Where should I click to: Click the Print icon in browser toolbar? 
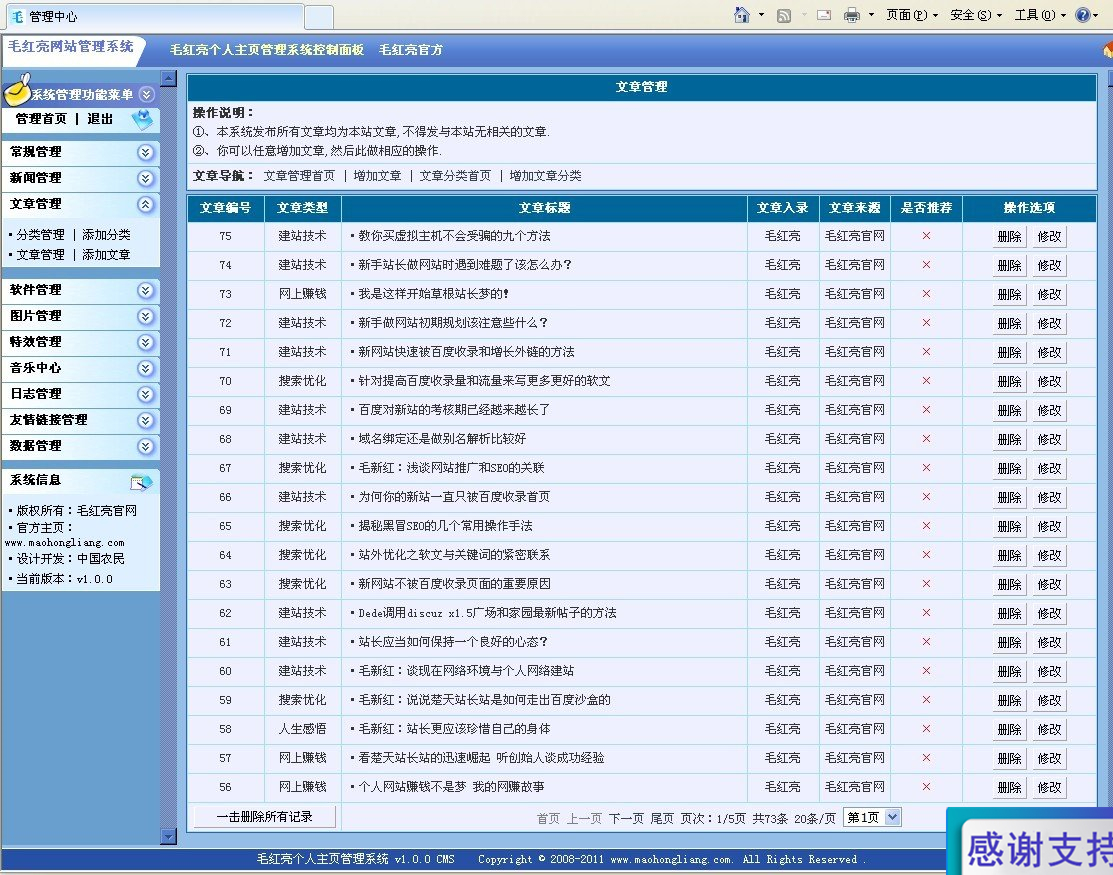click(852, 15)
